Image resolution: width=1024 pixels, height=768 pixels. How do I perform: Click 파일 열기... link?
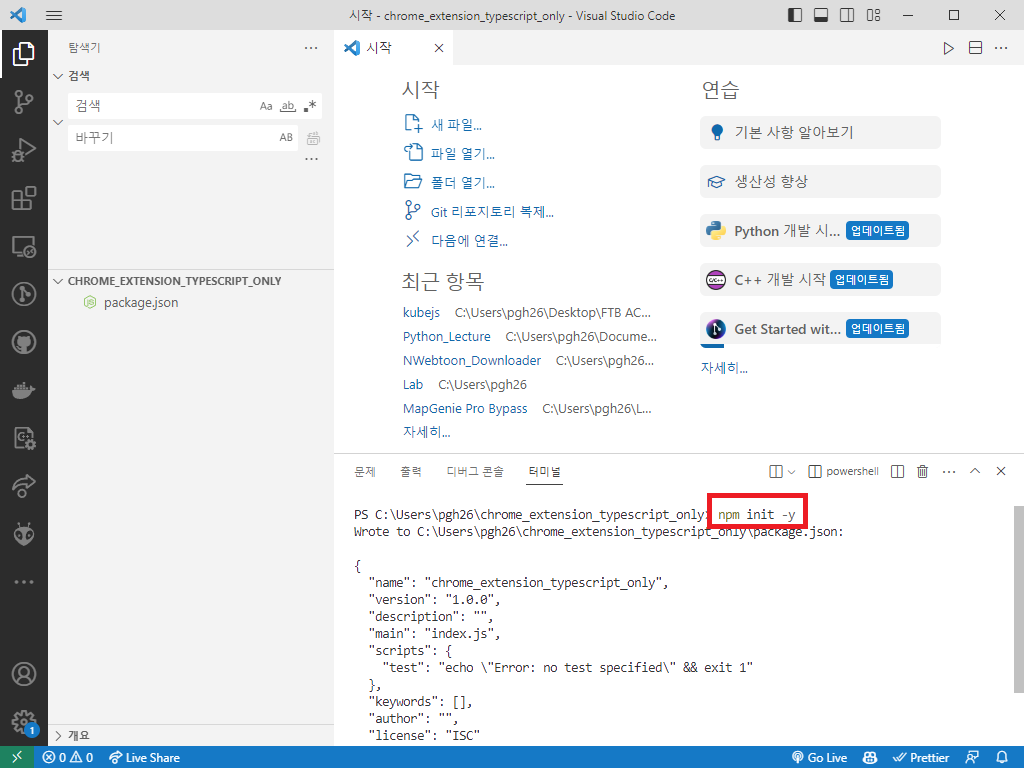pos(462,153)
